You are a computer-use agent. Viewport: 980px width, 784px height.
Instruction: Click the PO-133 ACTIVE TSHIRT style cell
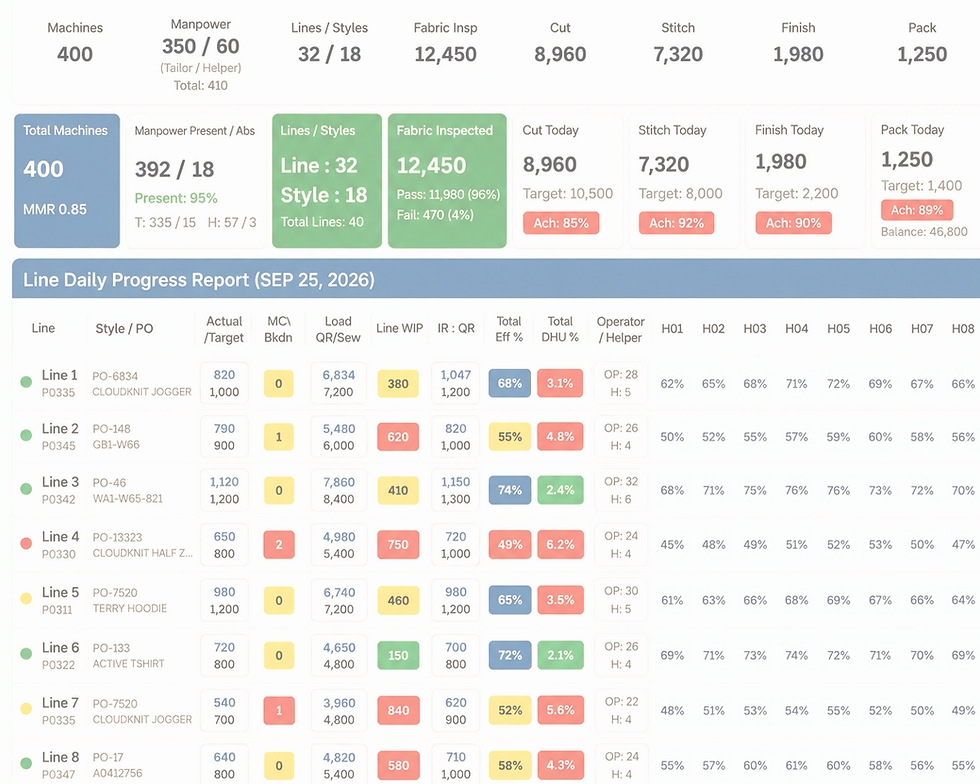click(128, 655)
